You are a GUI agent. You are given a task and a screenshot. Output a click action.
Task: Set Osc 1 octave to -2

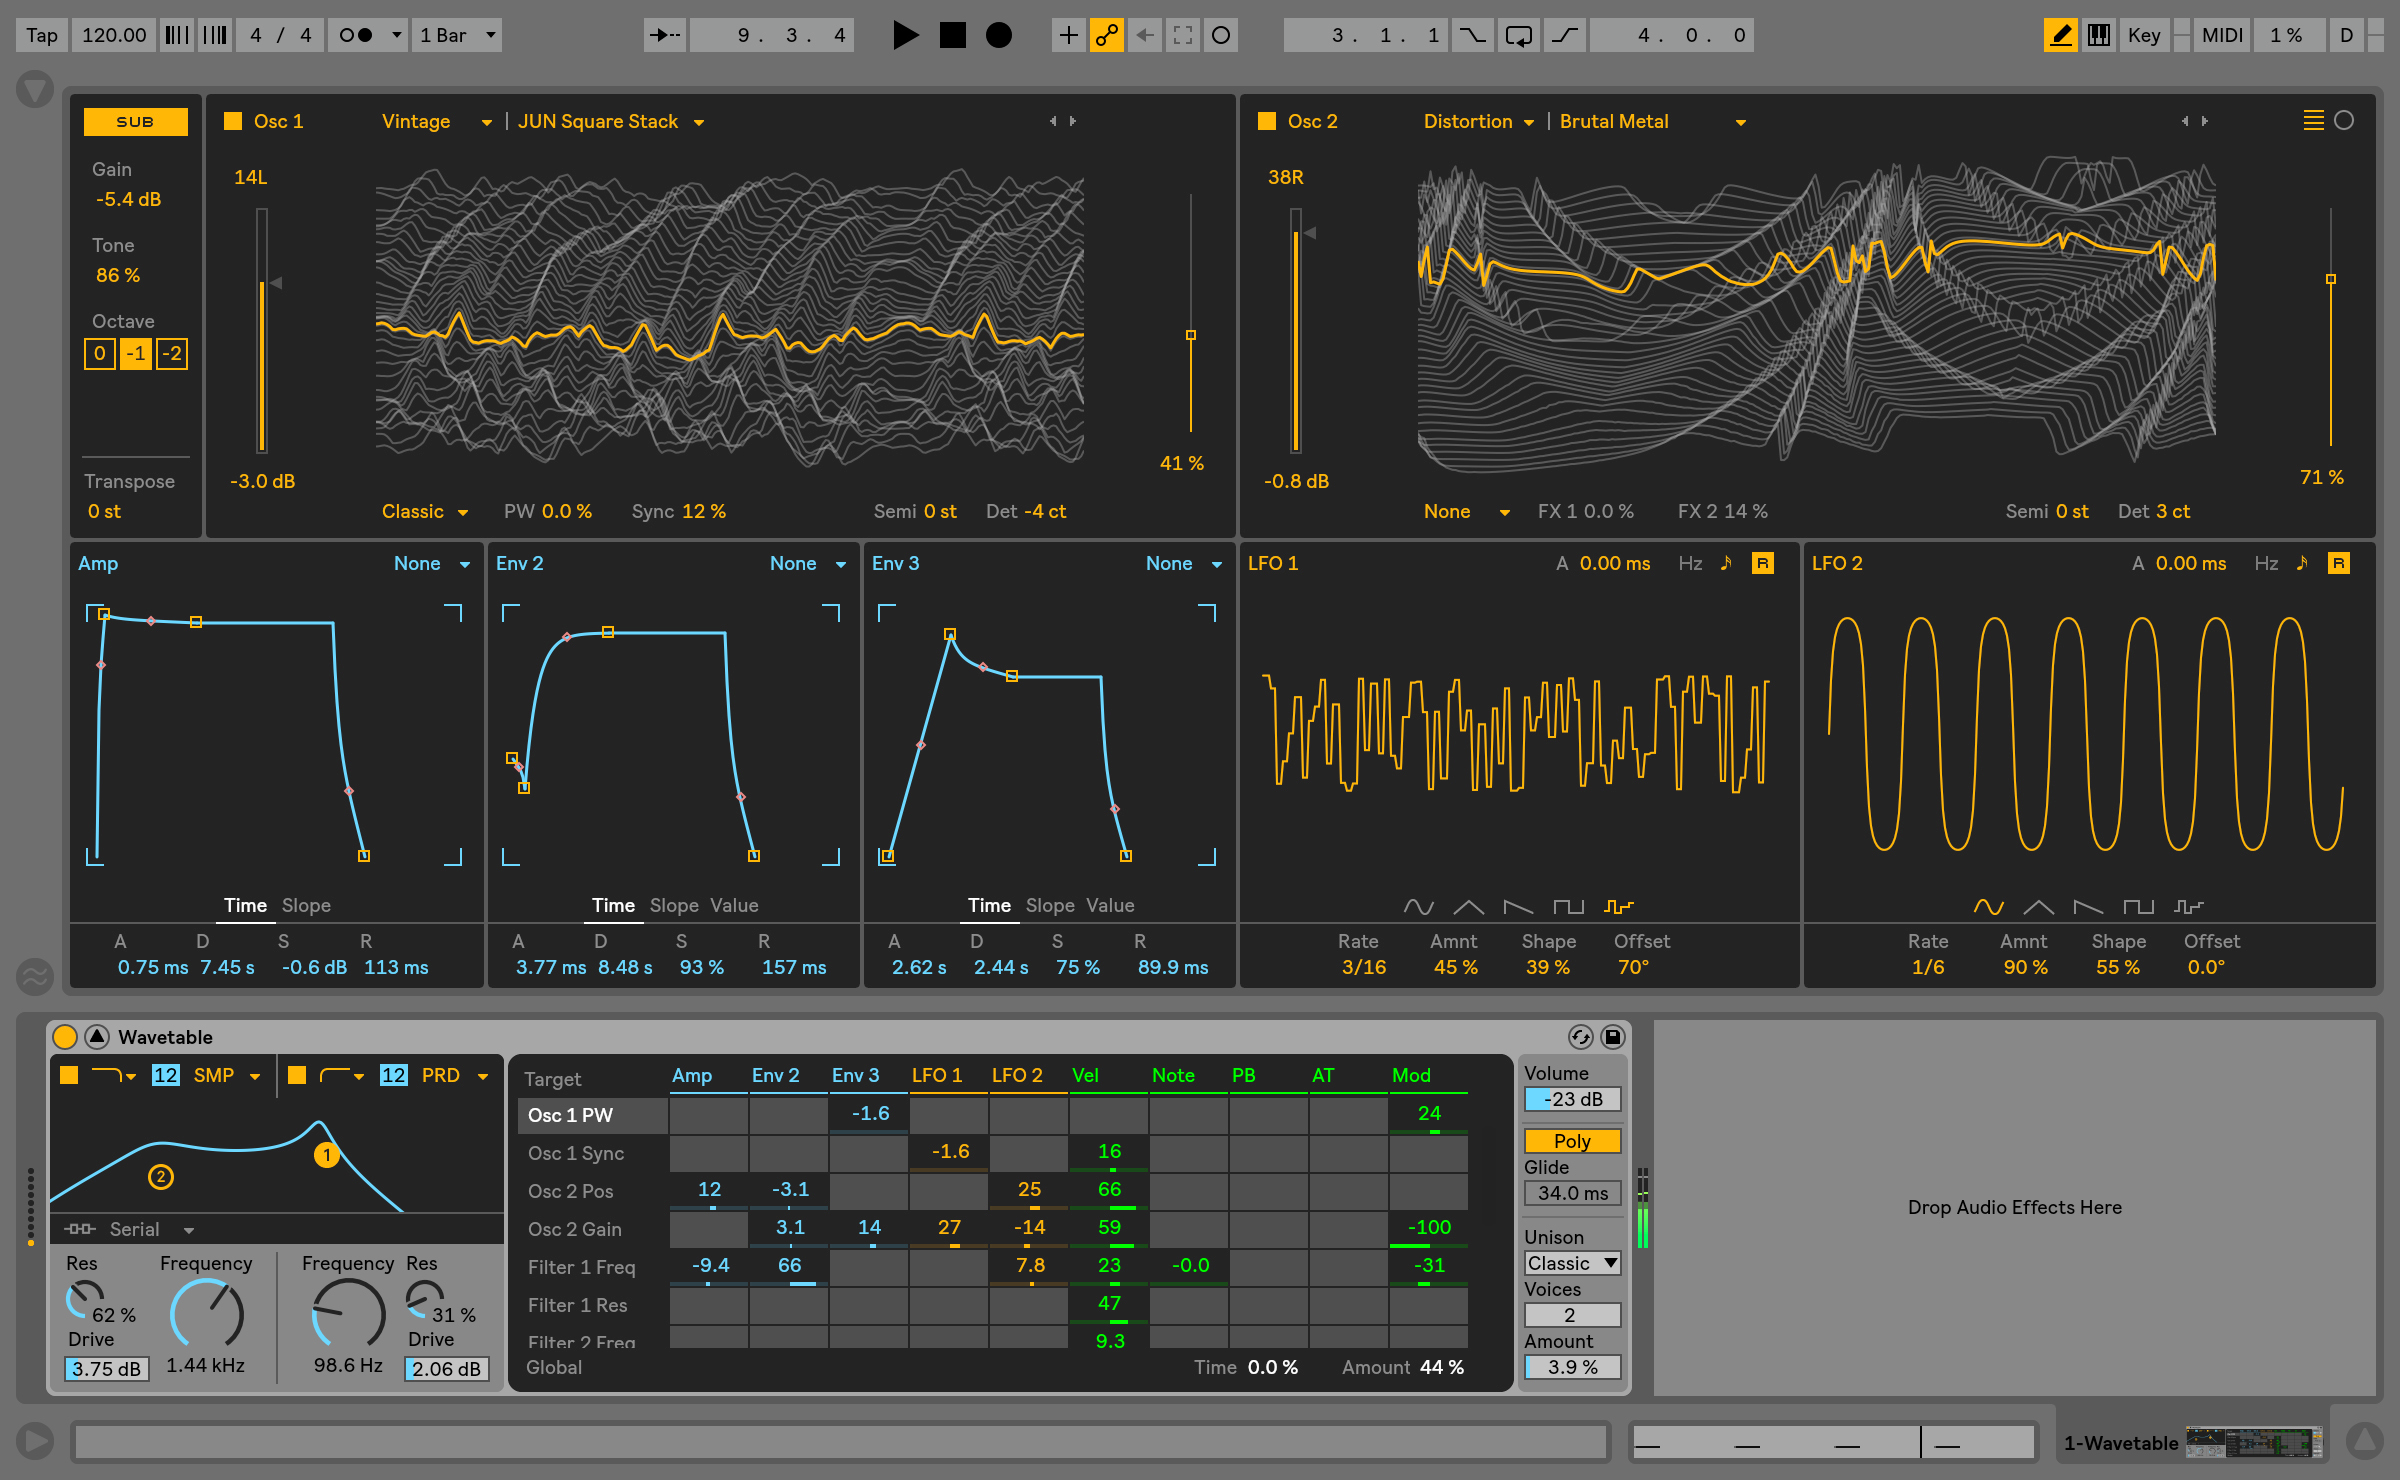pos(171,353)
